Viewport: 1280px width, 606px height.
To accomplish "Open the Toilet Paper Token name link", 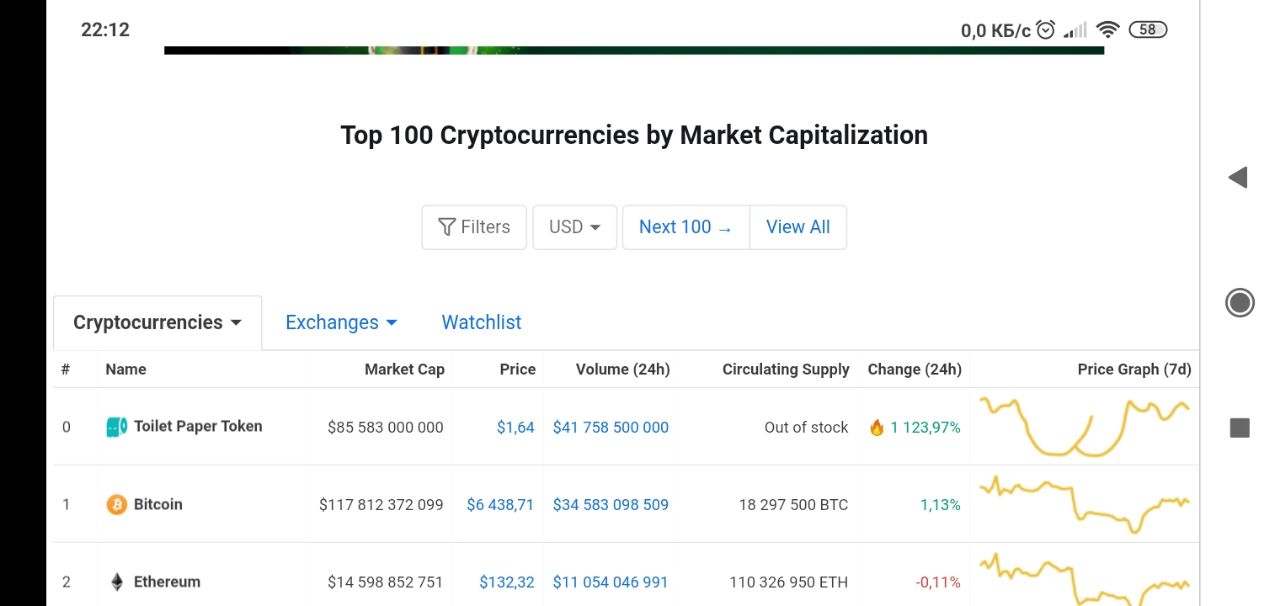I will coord(198,426).
